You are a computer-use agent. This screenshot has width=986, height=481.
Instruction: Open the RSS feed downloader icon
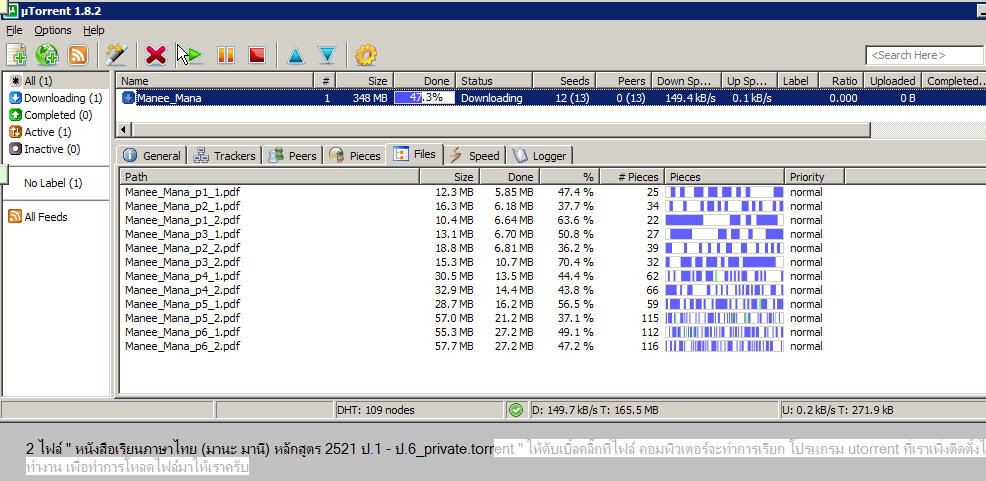click(x=78, y=55)
